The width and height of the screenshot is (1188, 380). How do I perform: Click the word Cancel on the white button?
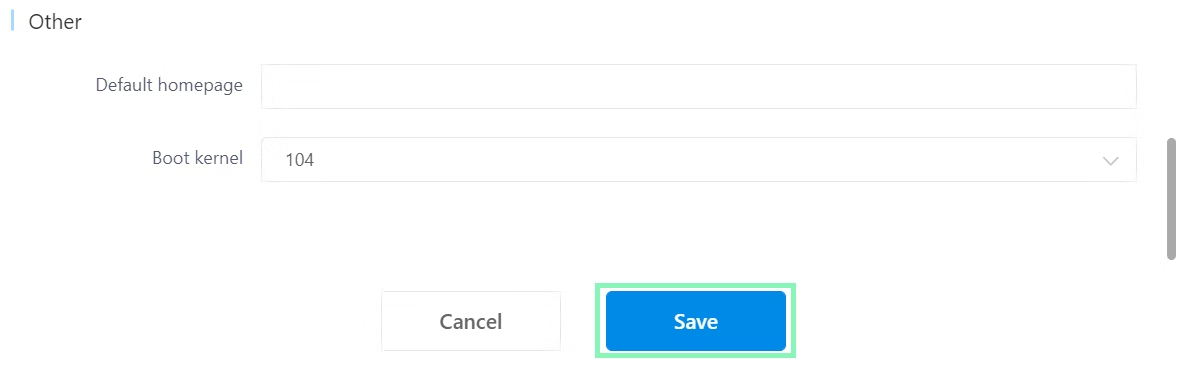pyautogui.click(x=471, y=322)
